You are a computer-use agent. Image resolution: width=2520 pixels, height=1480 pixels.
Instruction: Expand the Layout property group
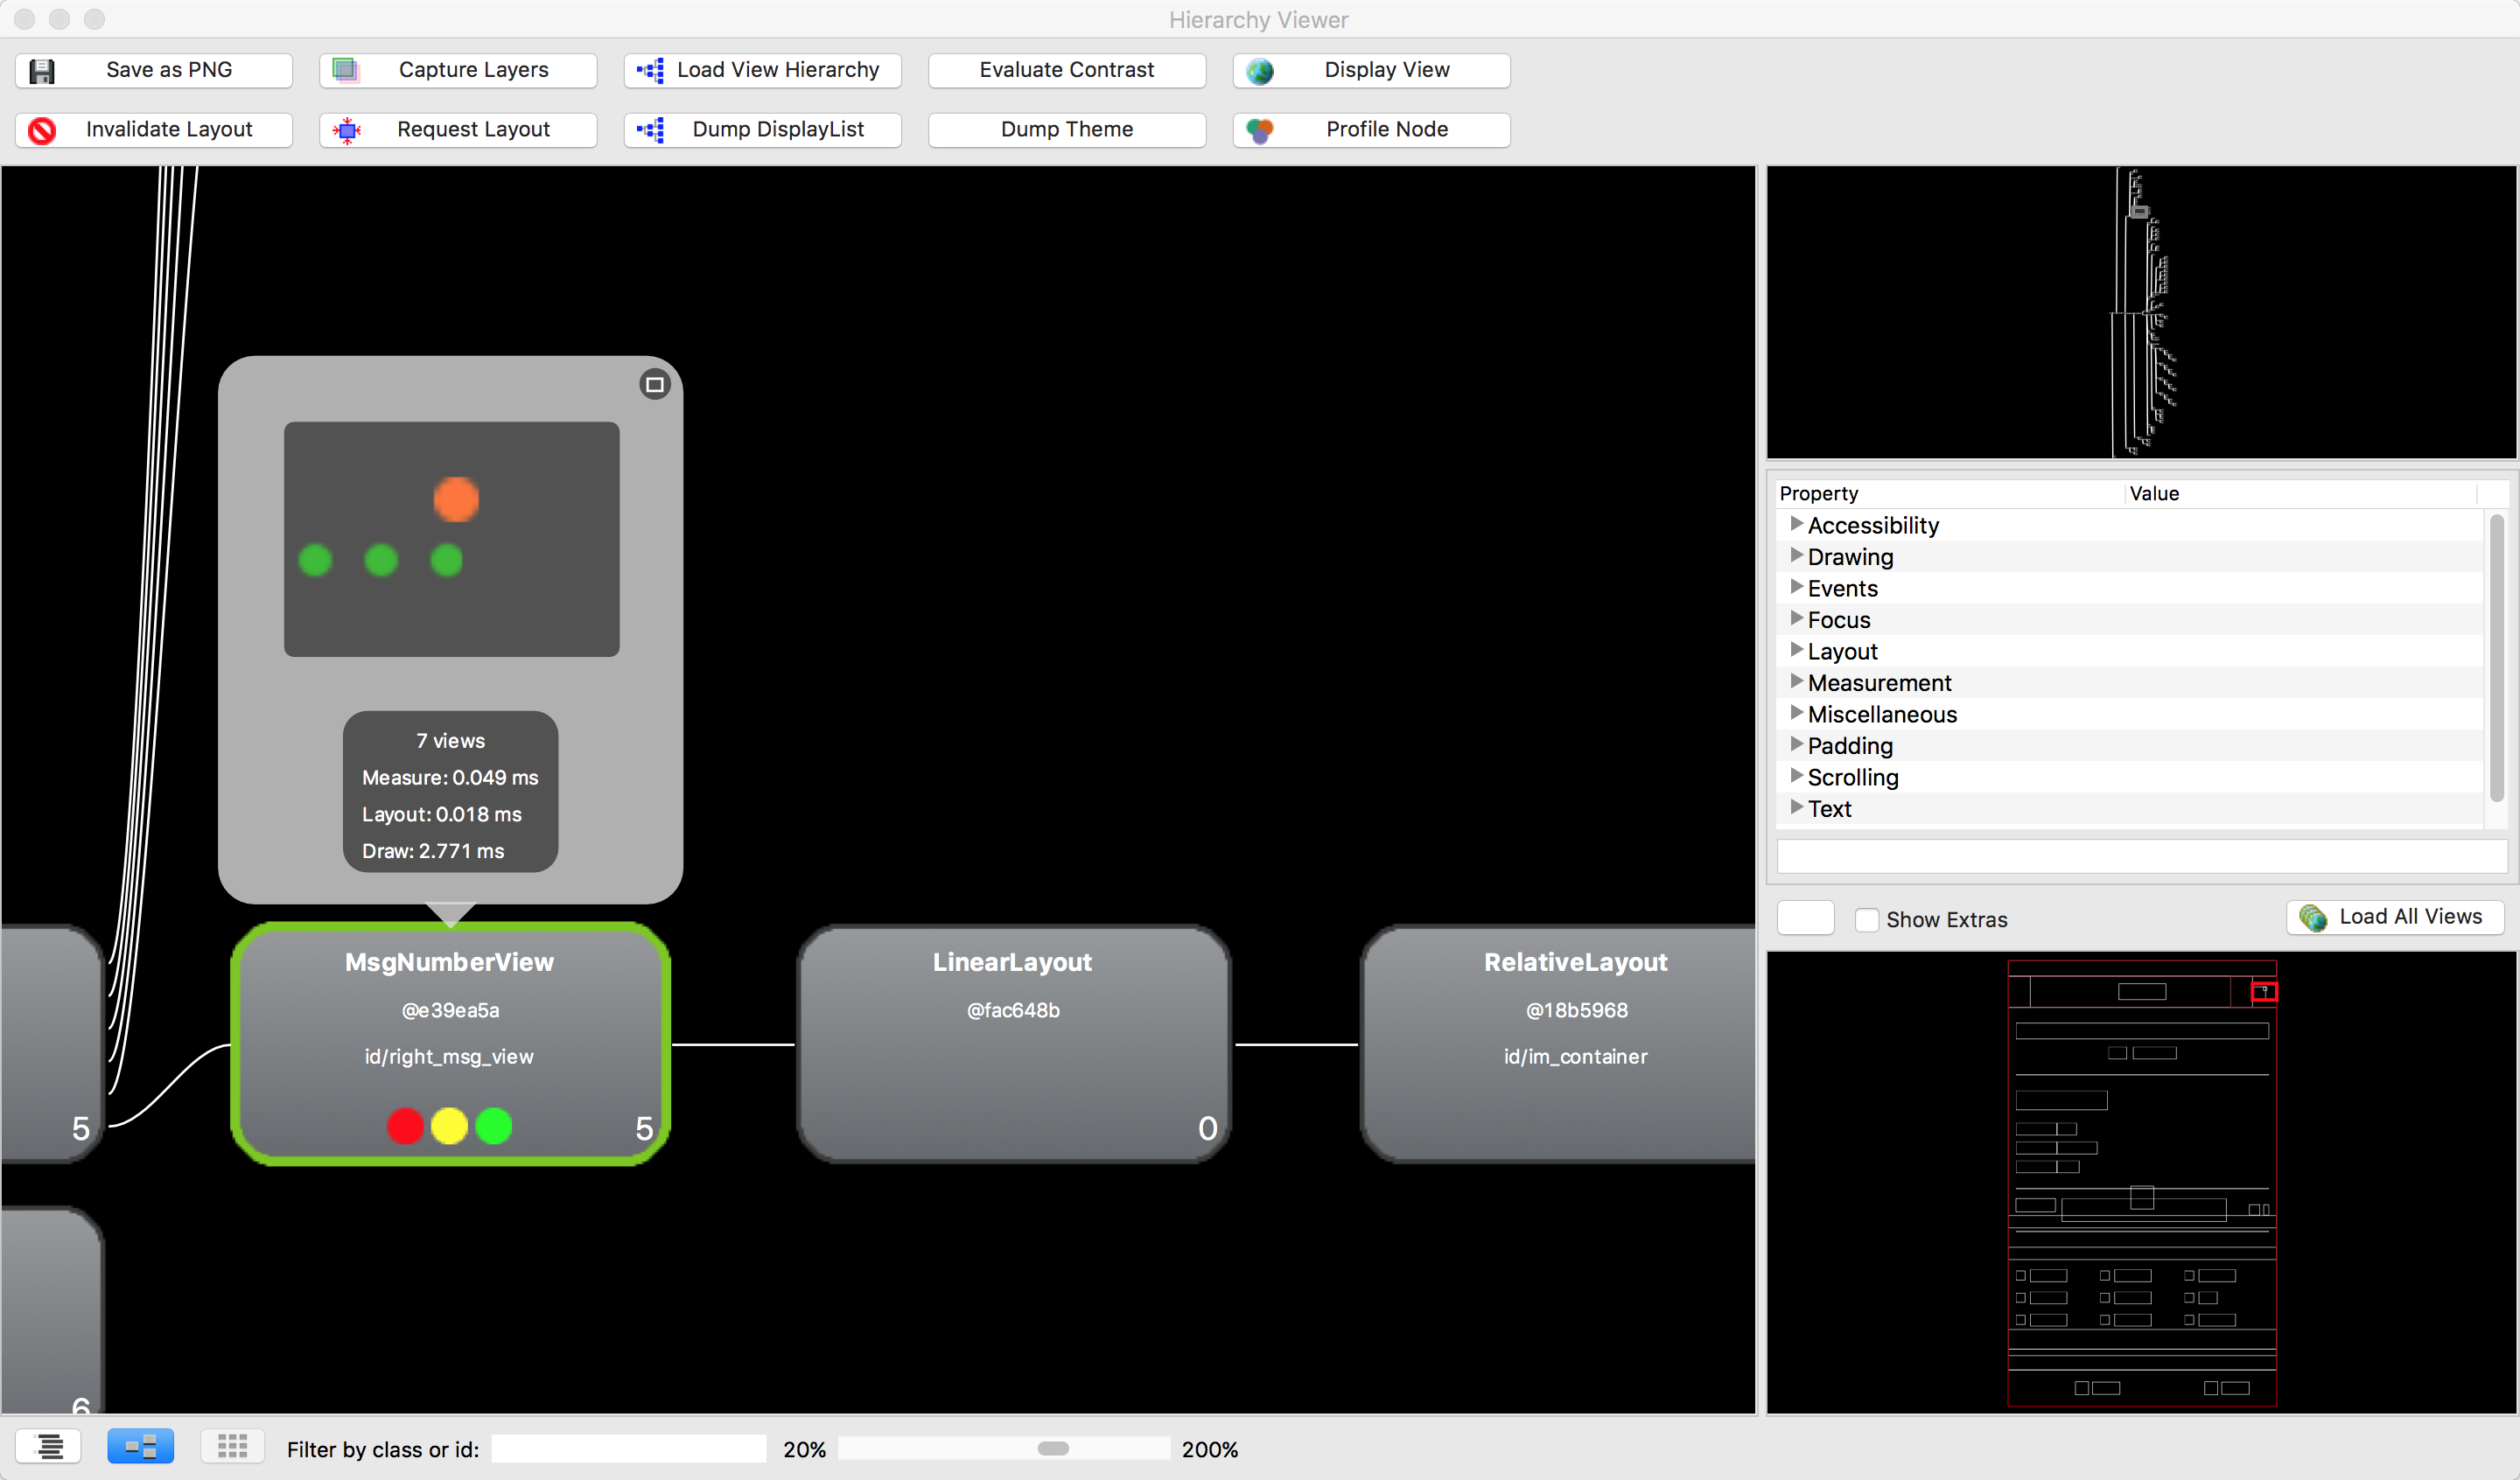pyautogui.click(x=1796, y=650)
